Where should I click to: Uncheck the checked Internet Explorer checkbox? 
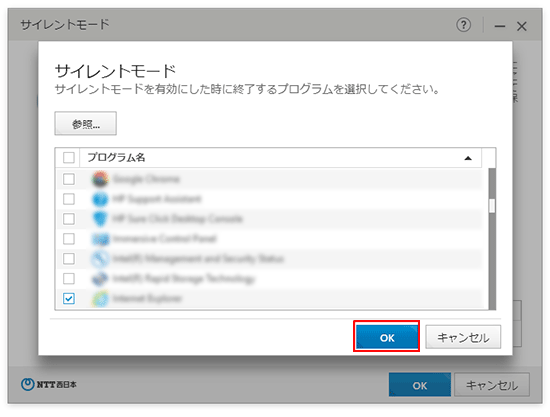pyautogui.click(x=69, y=299)
